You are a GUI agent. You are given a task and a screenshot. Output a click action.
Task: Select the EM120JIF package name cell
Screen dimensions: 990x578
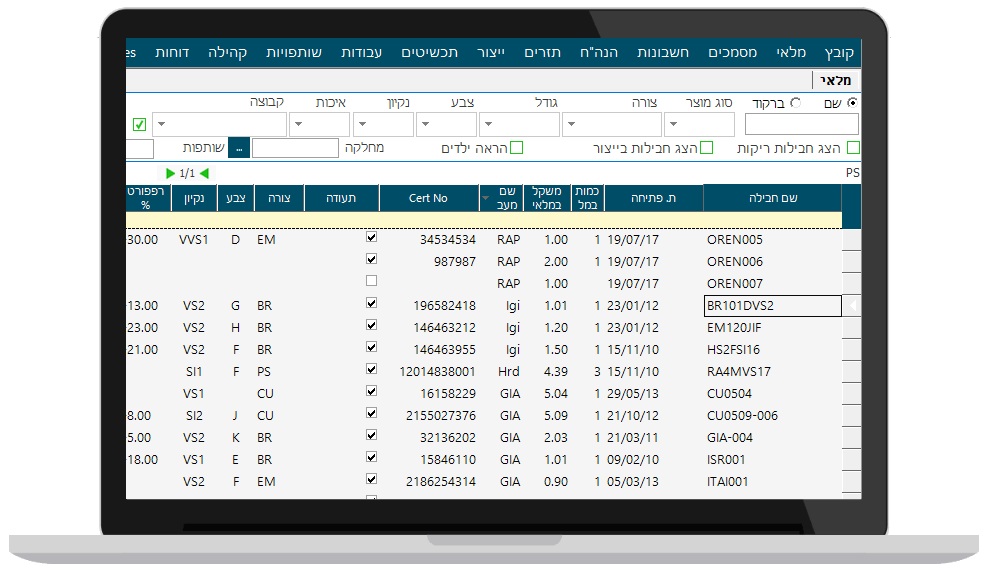click(773, 328)
